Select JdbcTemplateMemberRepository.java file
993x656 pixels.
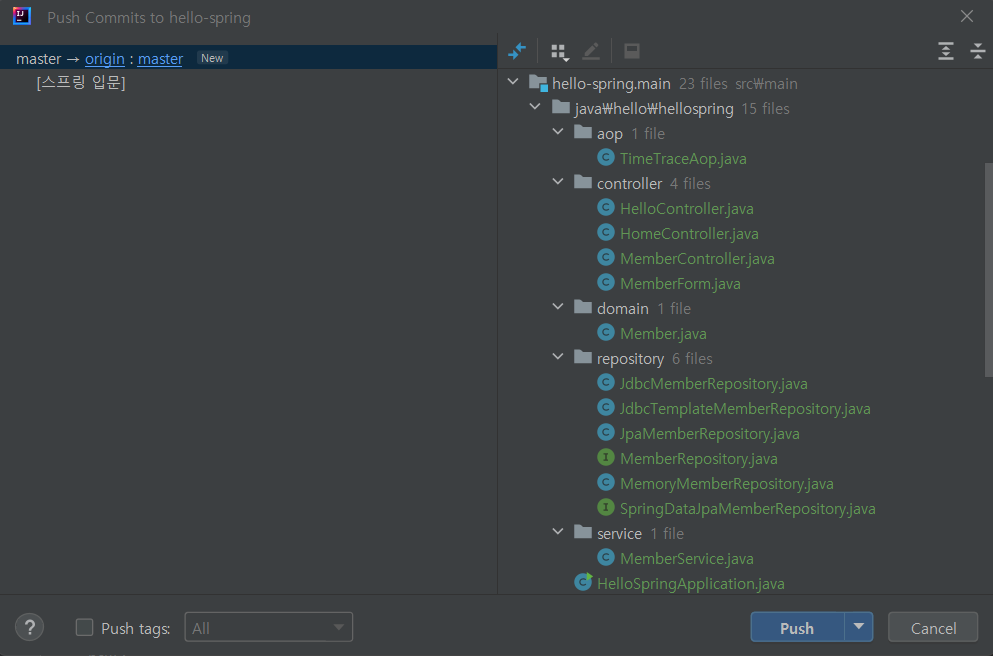pos(745,408)
